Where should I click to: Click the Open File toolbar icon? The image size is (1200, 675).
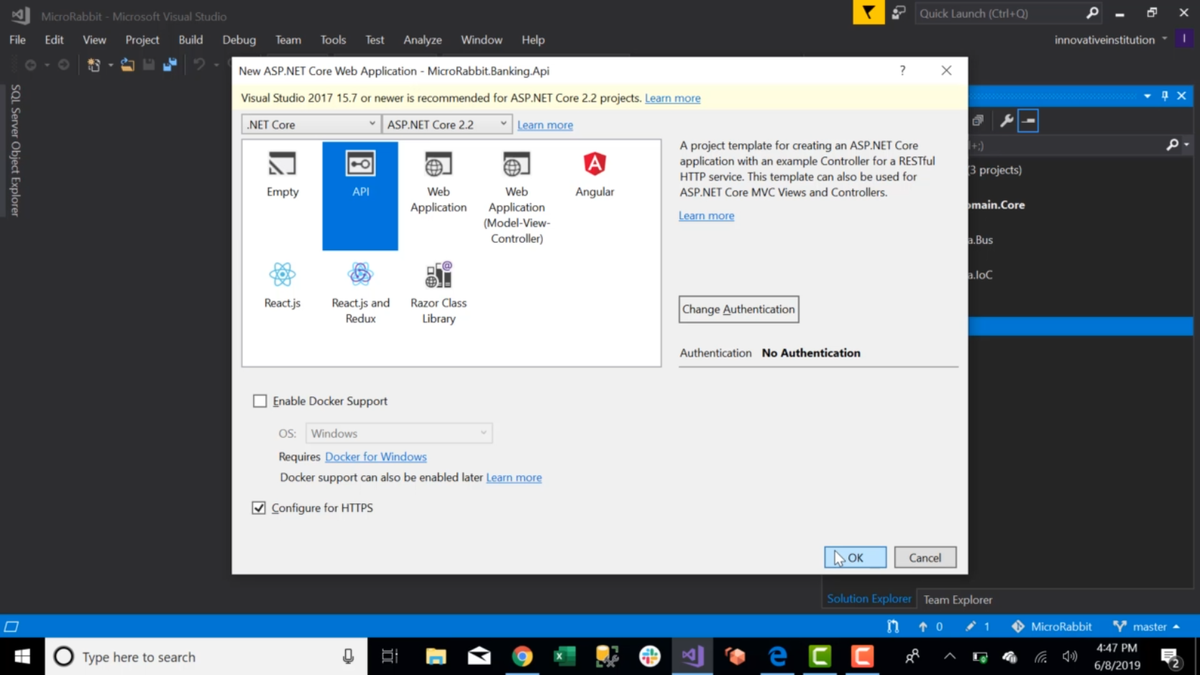(x=127, y=65)
